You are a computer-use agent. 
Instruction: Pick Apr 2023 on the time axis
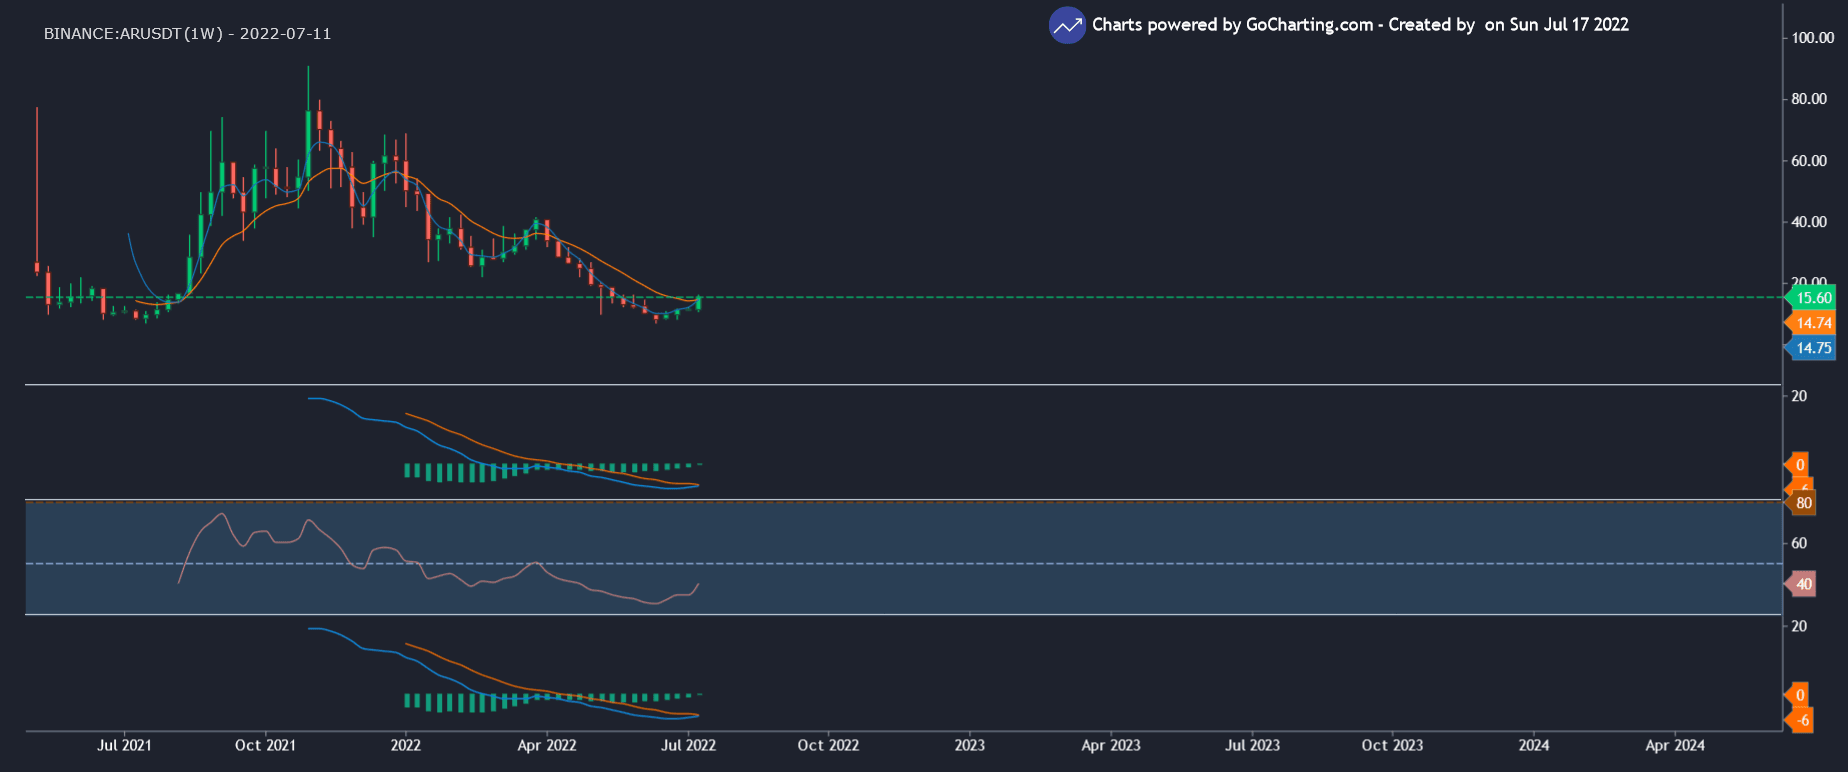pos(1111,745)
